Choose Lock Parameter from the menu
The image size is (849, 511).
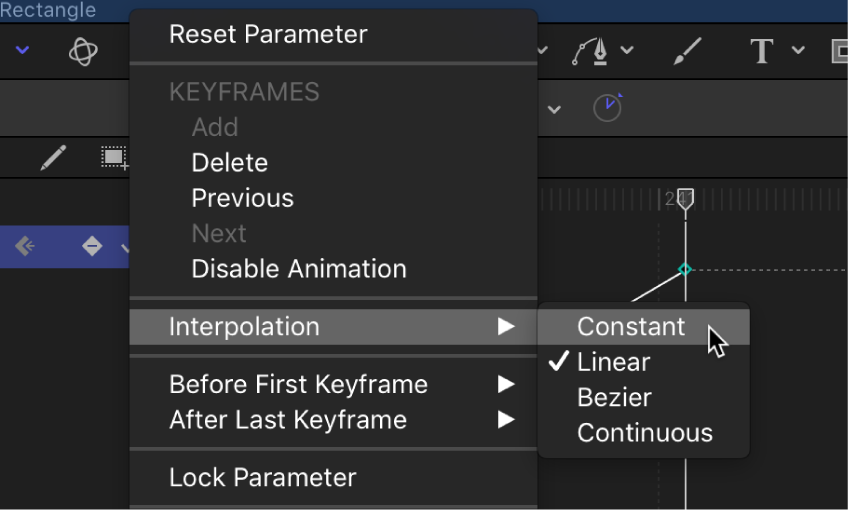262,478
